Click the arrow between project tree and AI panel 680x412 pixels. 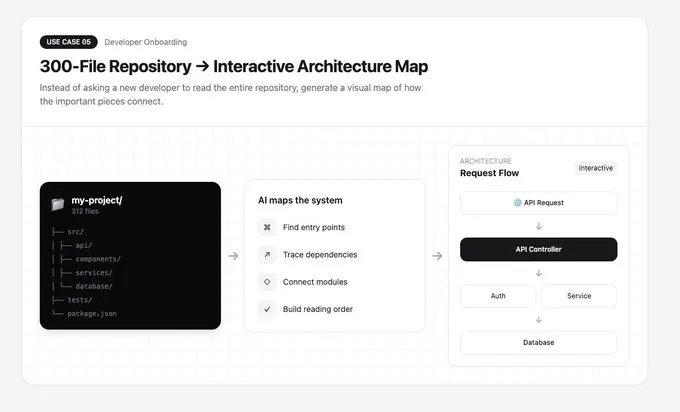233,256
